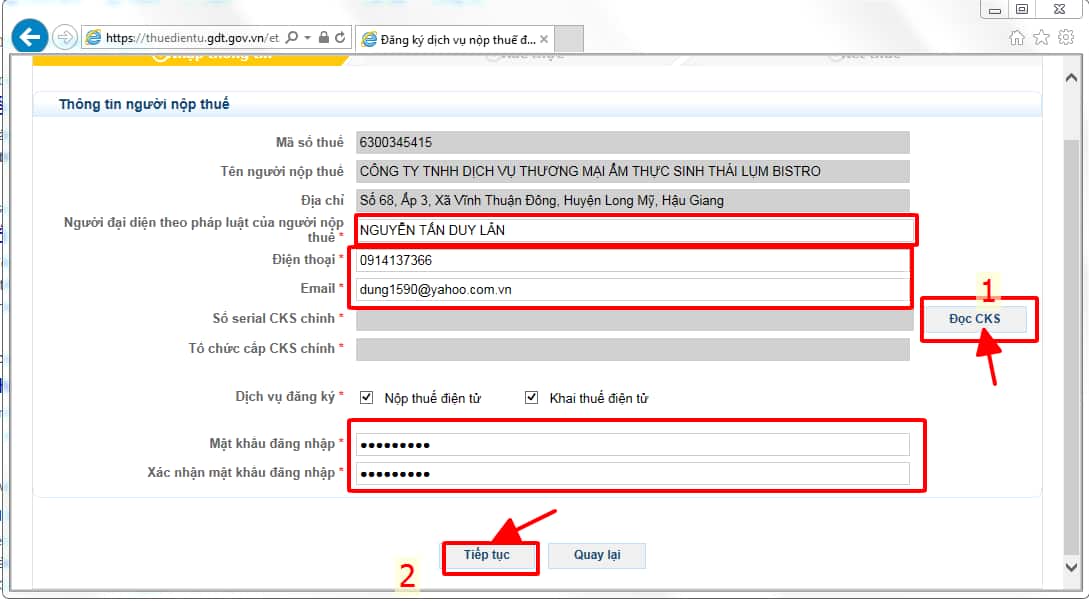
Task: Click the Tiếp tục button
Action: (x=488, y=555)
